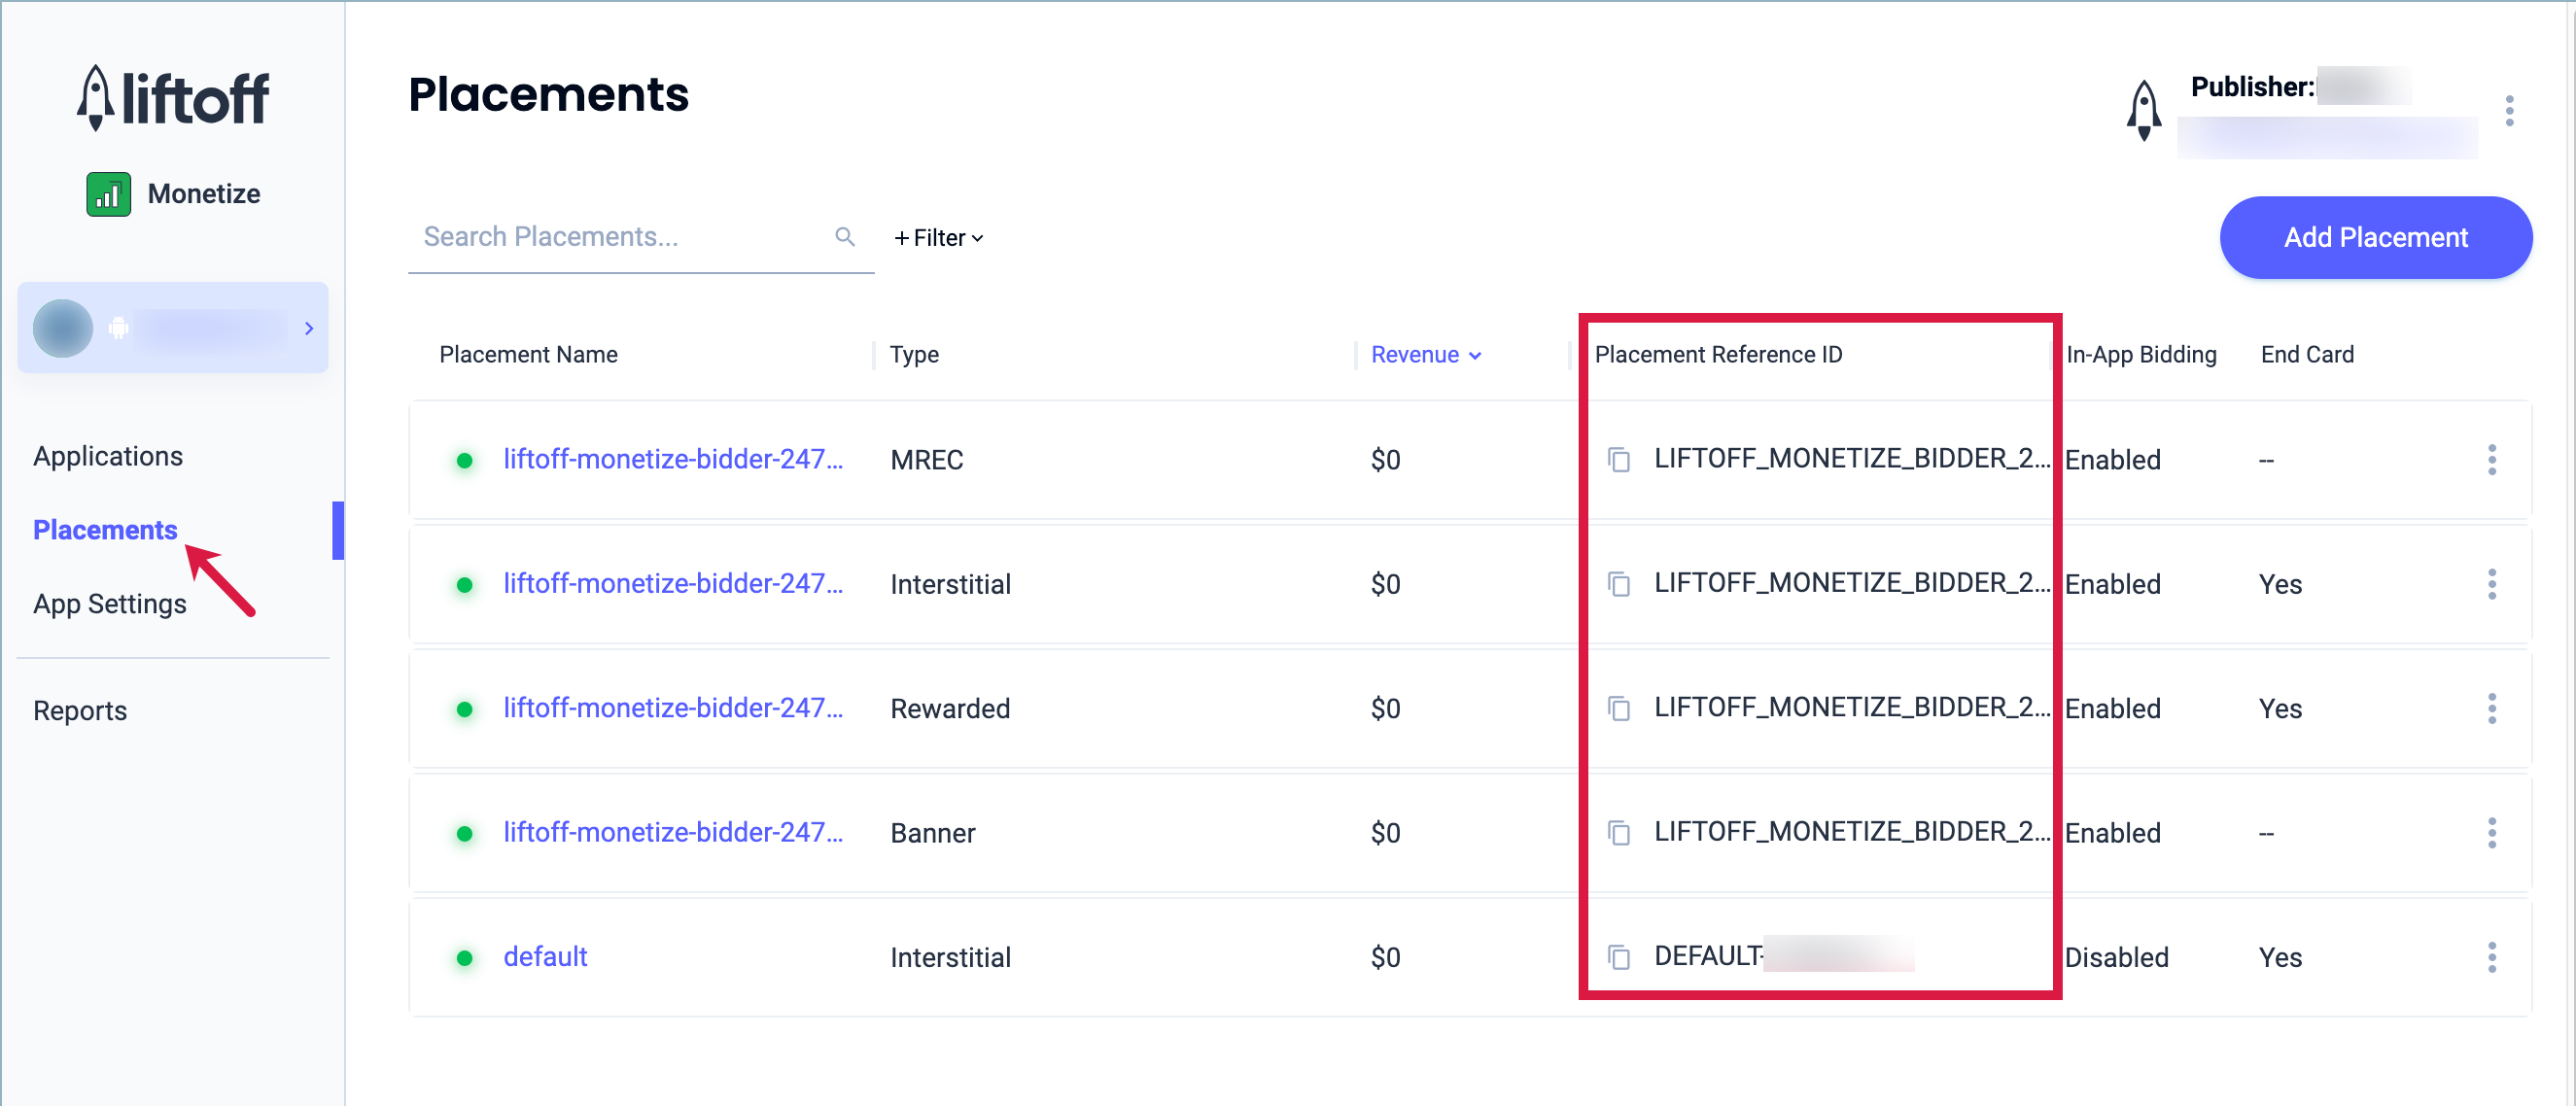Open the Filter dropdown

(939, 238)
